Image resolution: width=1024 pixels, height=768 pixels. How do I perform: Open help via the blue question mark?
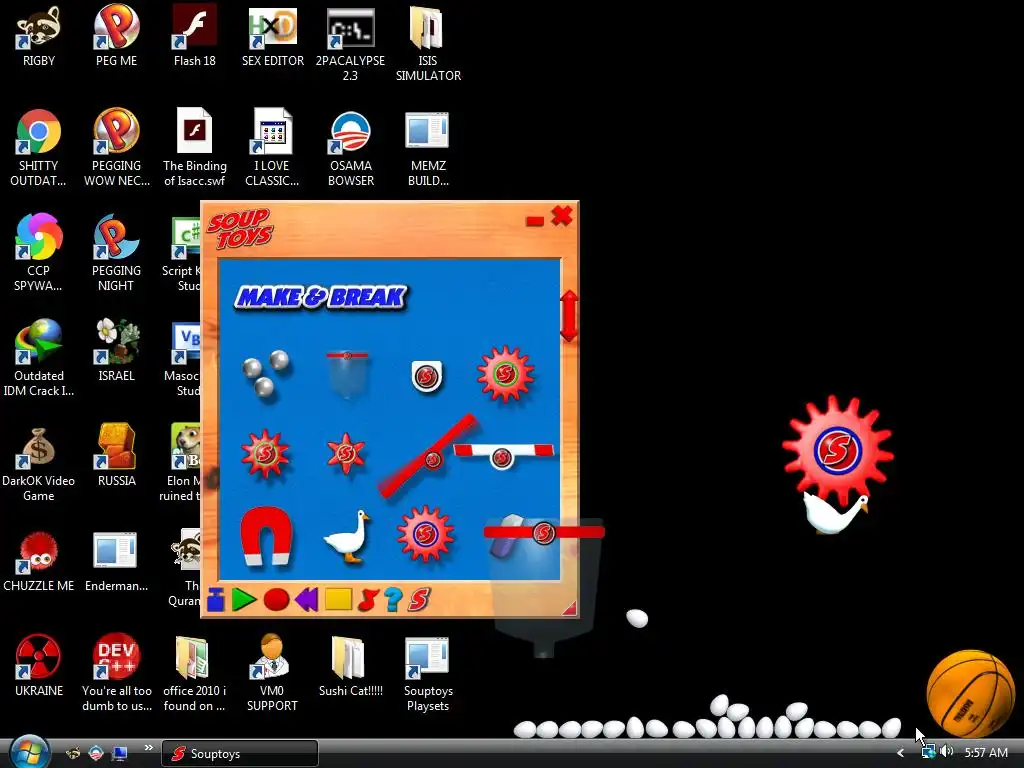click(x=392, y=600)
